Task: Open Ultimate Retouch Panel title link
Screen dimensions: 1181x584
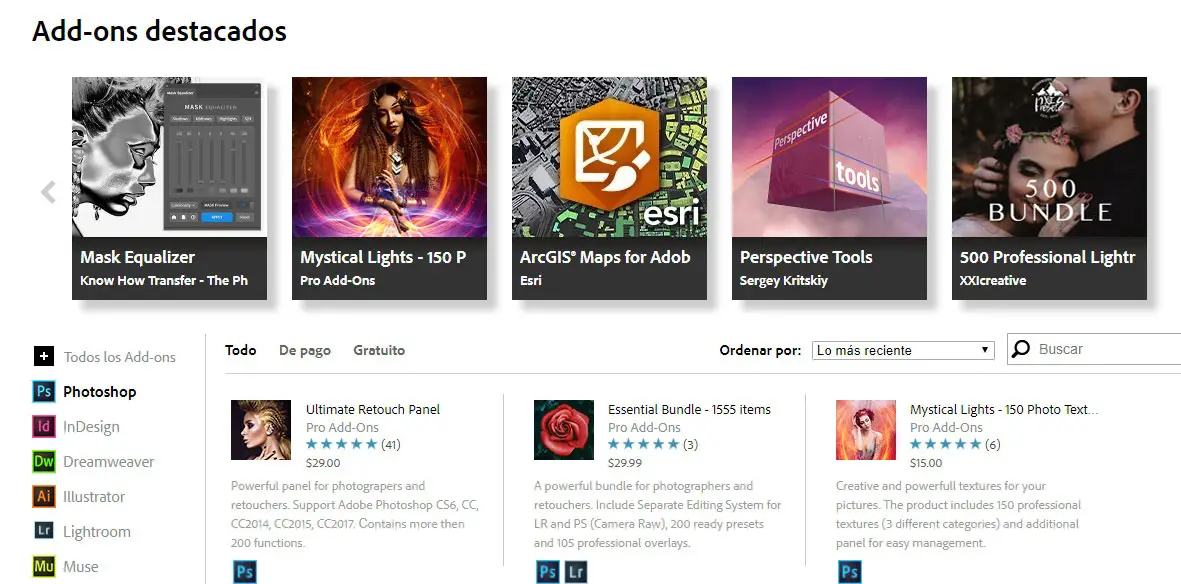Action: (x=373, y=409)
